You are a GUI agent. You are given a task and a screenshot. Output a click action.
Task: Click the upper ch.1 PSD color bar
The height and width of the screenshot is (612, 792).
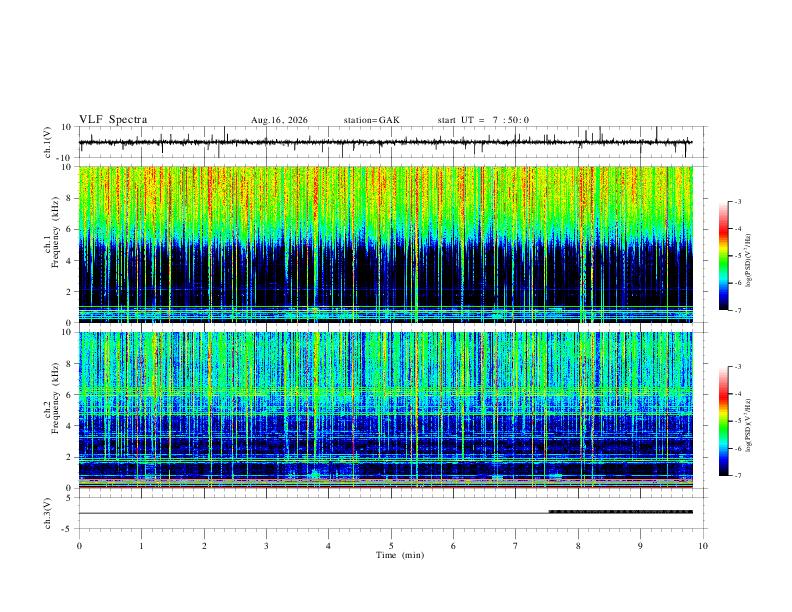[x=723, y=256]
